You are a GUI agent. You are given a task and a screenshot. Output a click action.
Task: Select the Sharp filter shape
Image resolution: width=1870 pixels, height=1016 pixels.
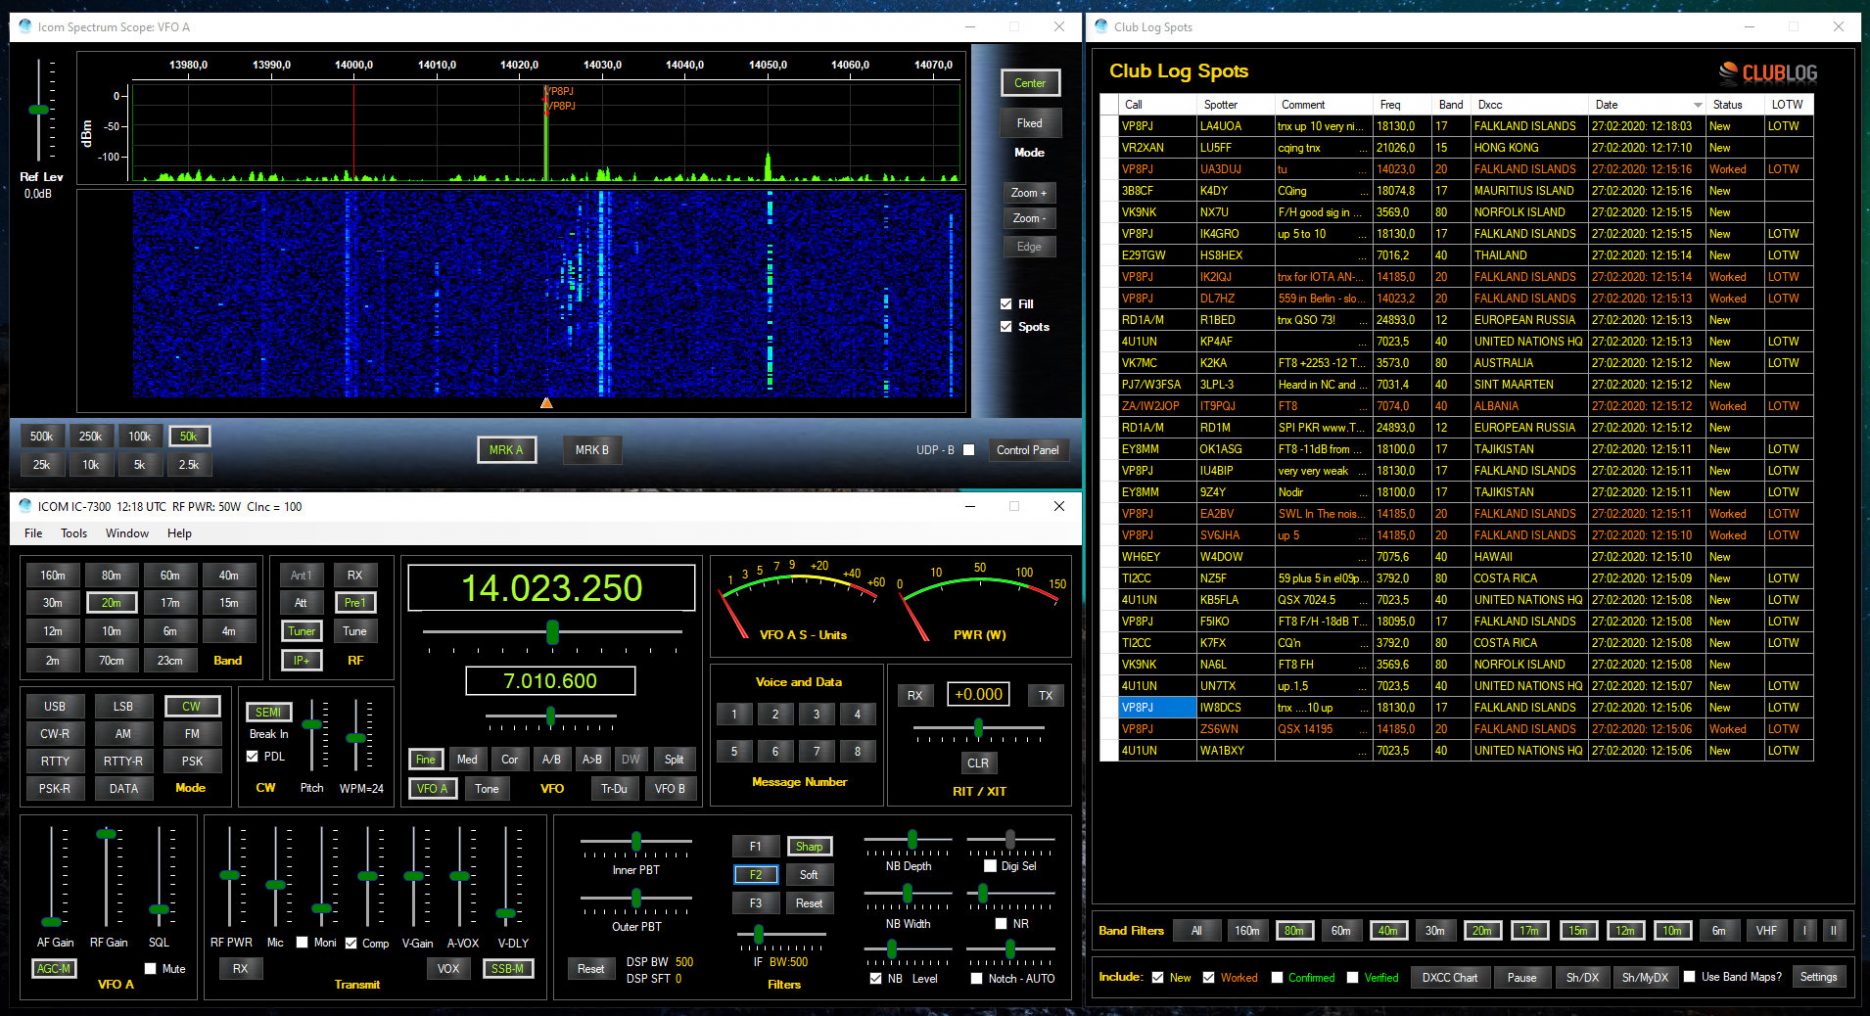coord(809,846)
